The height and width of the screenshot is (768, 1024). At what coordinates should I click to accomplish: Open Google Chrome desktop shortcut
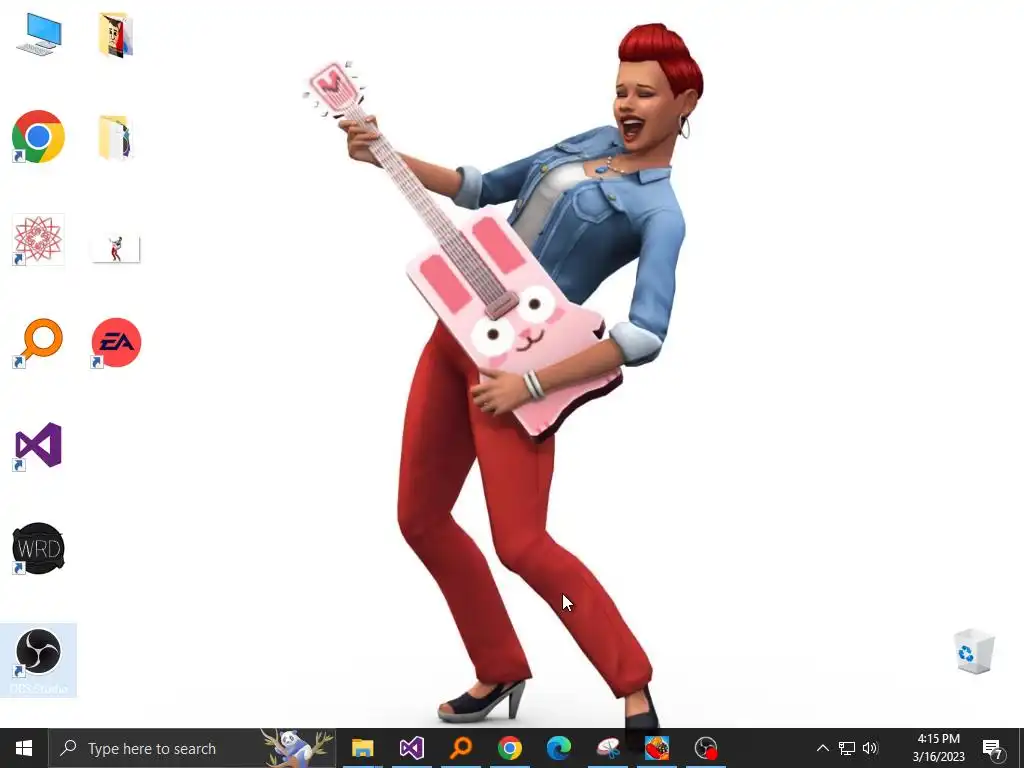tap(38, 136)
